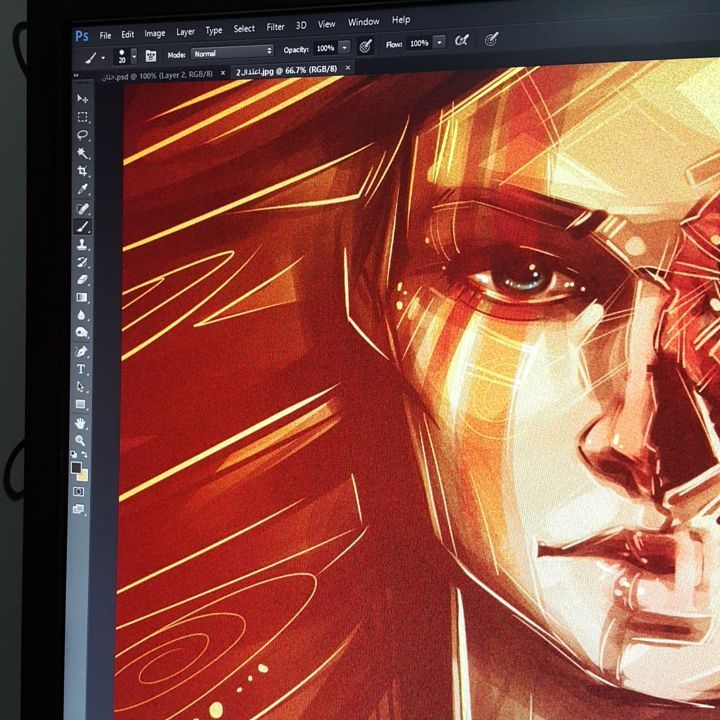720x720 pixels.
Task: Open the Layer menu
Action: point(186,32)
